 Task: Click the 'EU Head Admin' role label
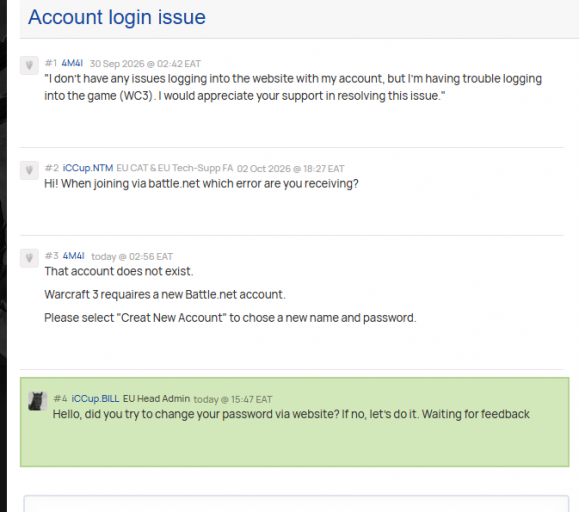pos(156,399)
